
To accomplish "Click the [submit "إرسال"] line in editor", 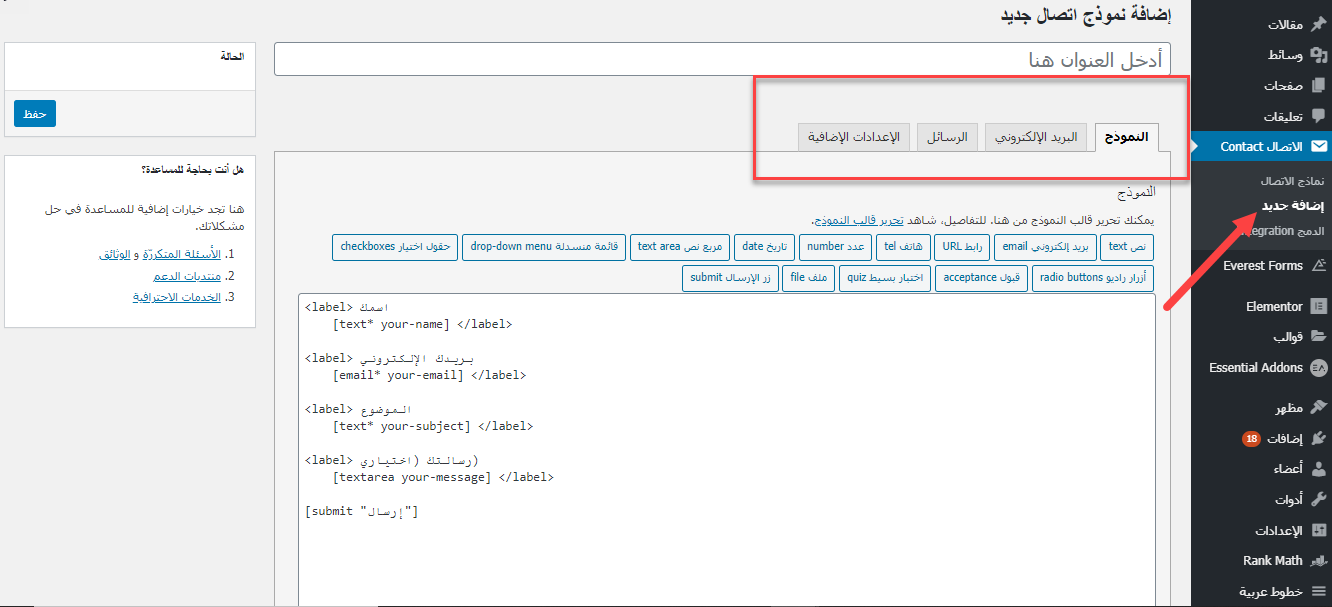I will [x=362, y=512].
